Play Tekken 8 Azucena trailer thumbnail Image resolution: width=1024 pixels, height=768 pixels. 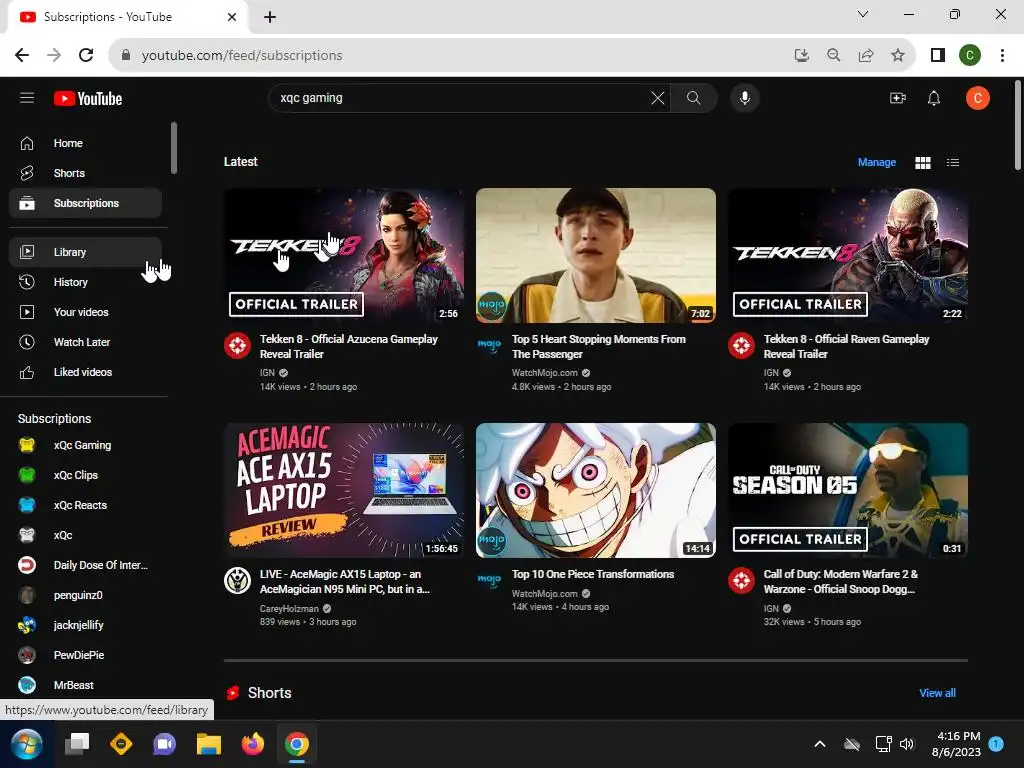point(344,255)
